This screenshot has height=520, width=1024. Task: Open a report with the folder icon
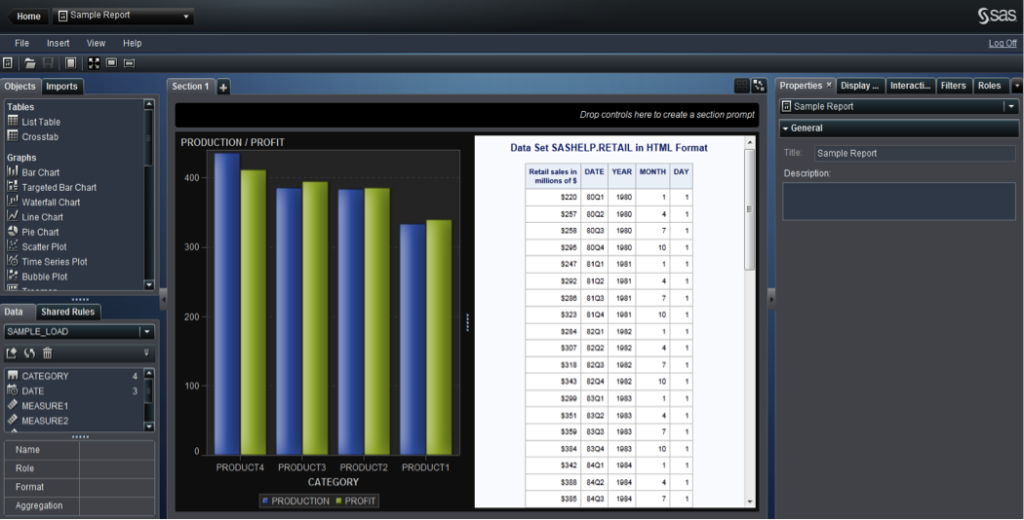30,63
